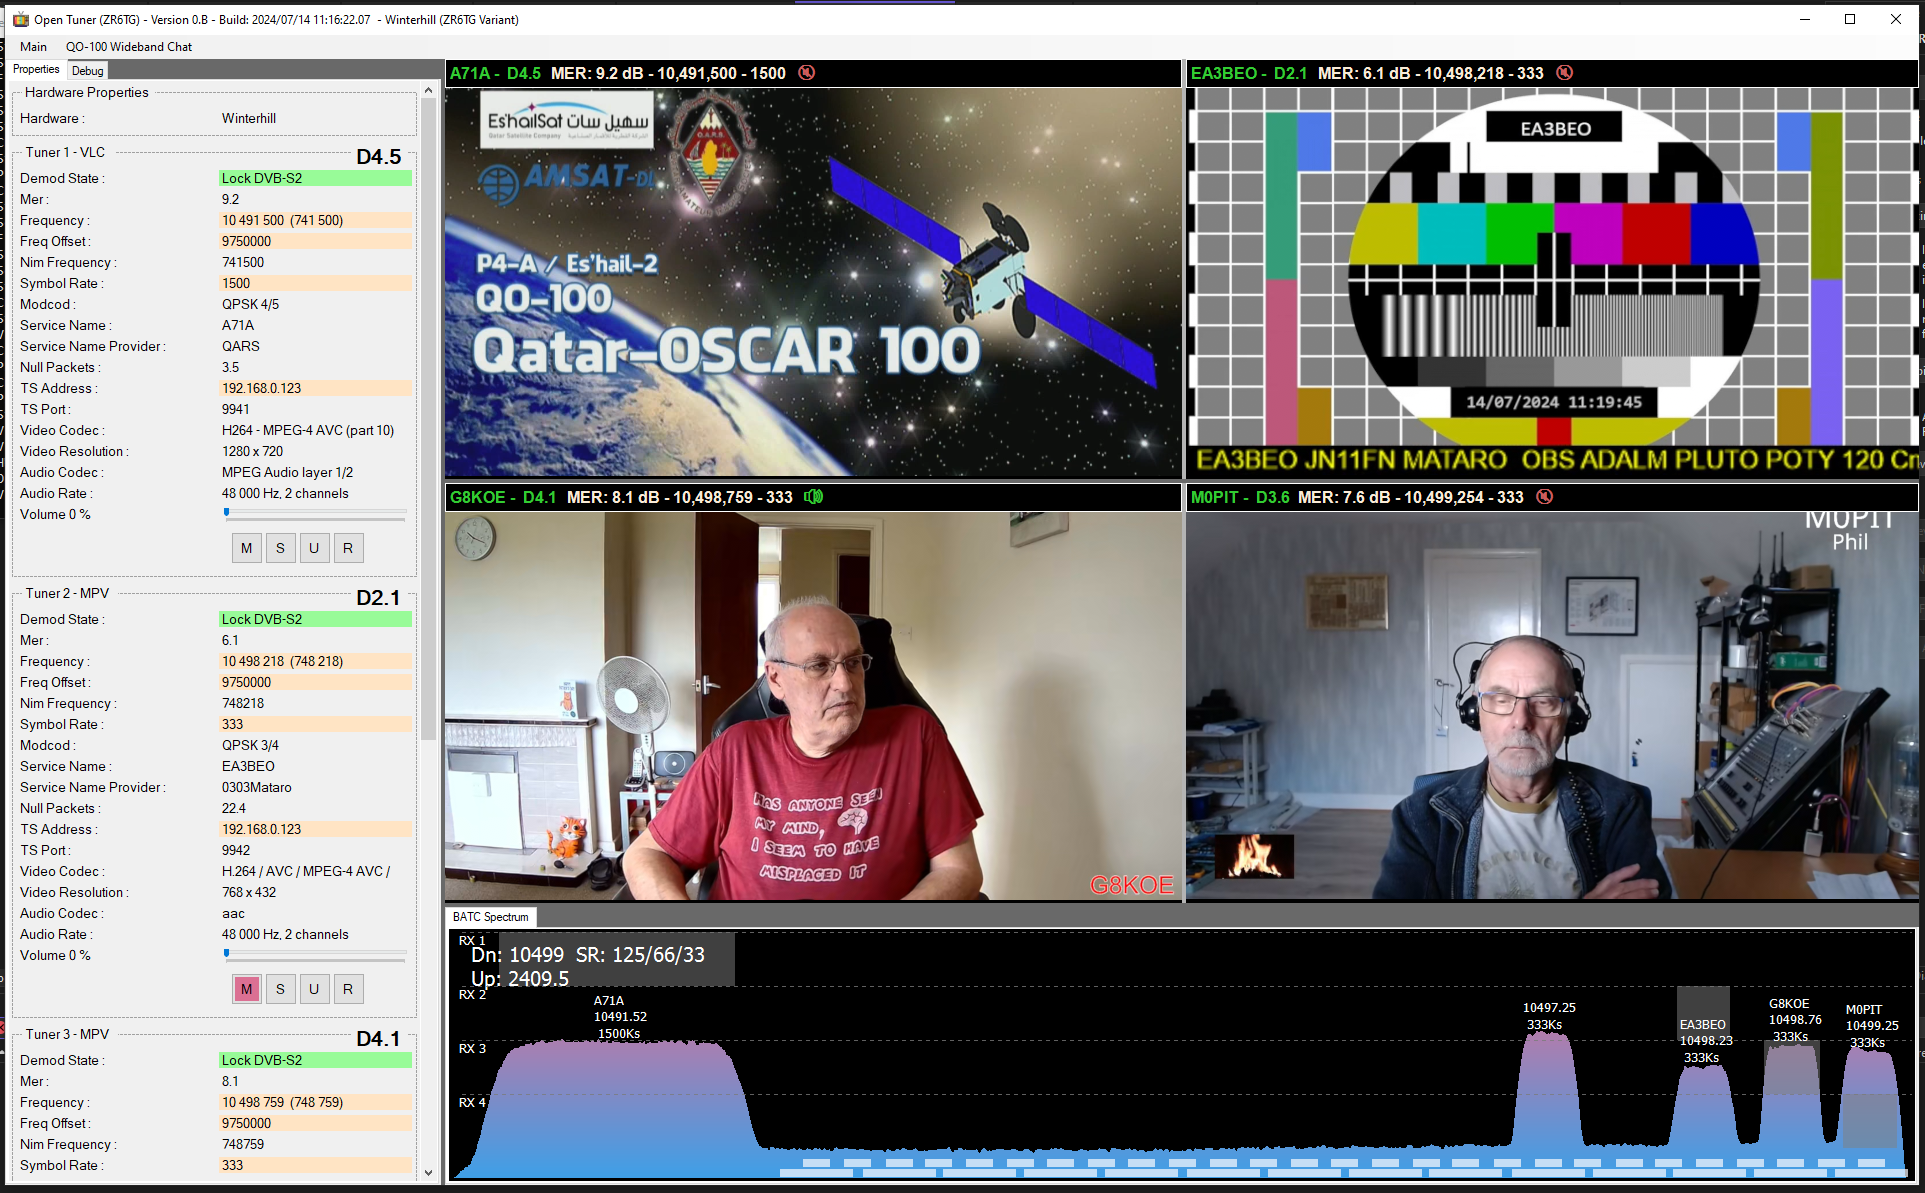
Task: Switch to the Properties tab
Action: [37, 70]
